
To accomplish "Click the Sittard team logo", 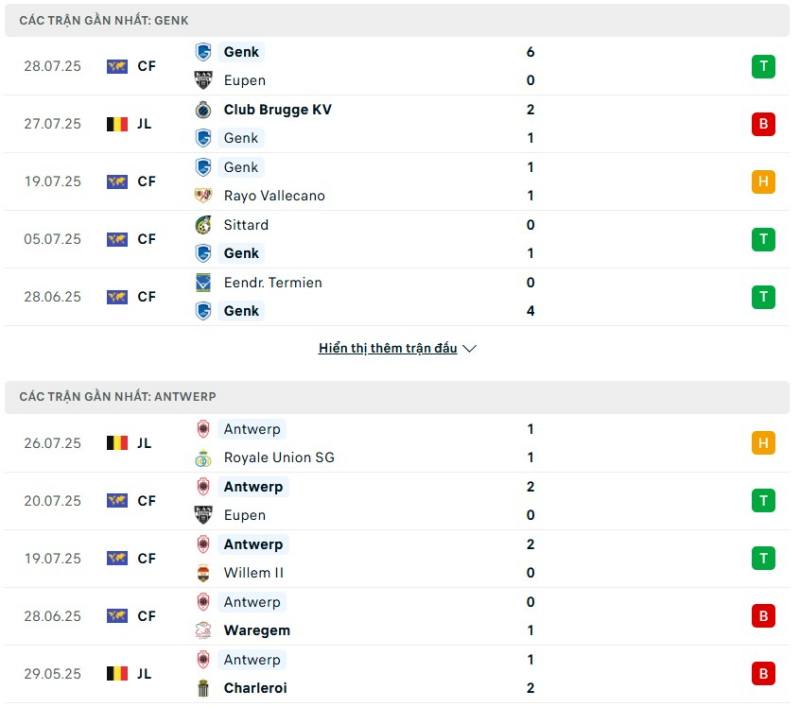I will point(203,225).
